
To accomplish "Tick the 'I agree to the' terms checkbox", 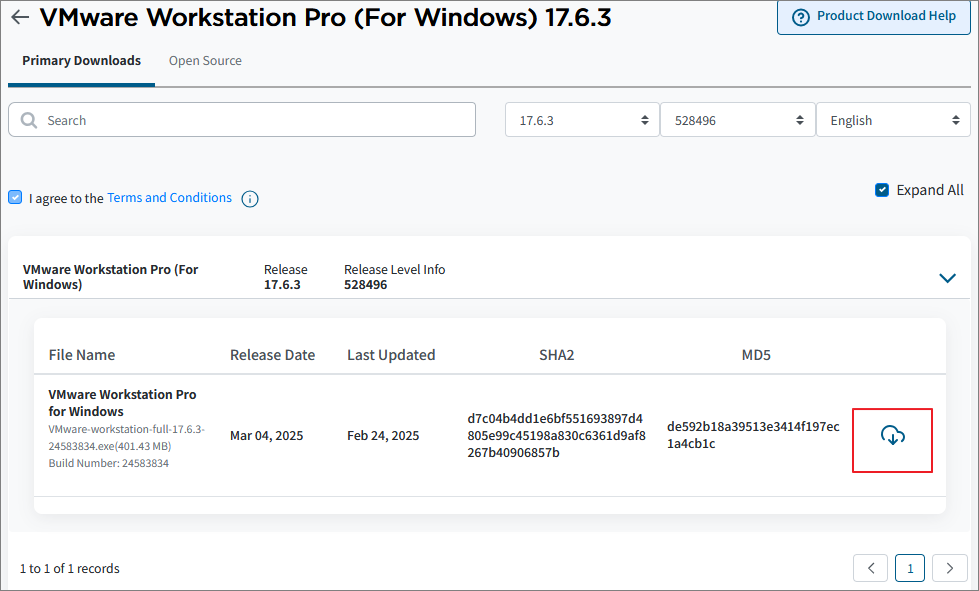I will [15, 198].
